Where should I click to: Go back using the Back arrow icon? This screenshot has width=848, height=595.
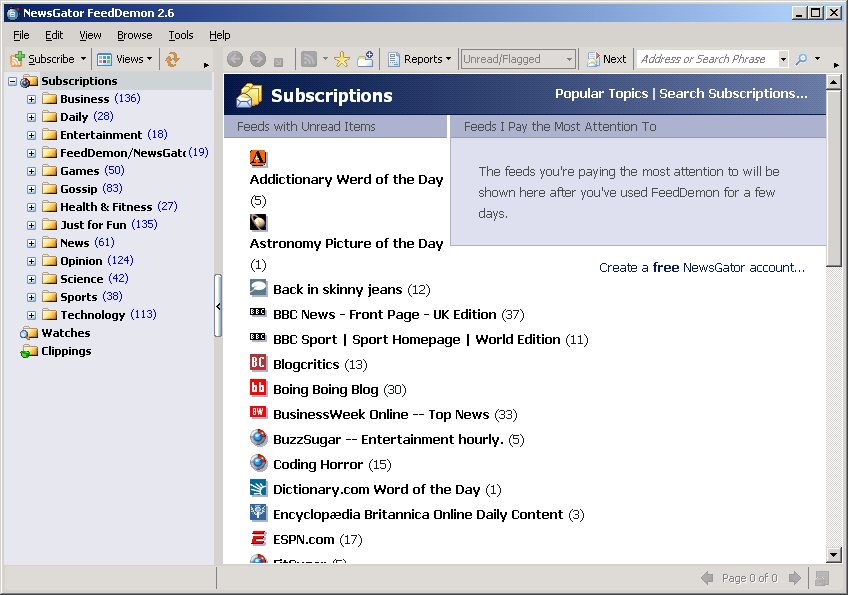tap(235, 59)
